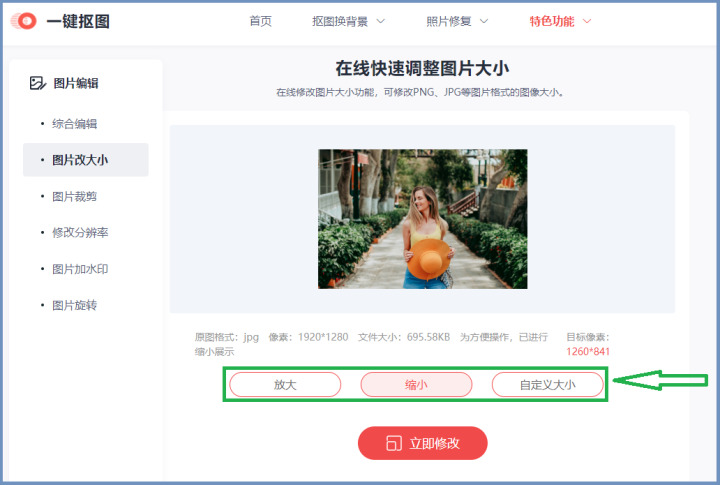Expand the 特色功能 dropdown chevron
The height and width of the screenshot is (485, 720).
[x=587, y=21]
